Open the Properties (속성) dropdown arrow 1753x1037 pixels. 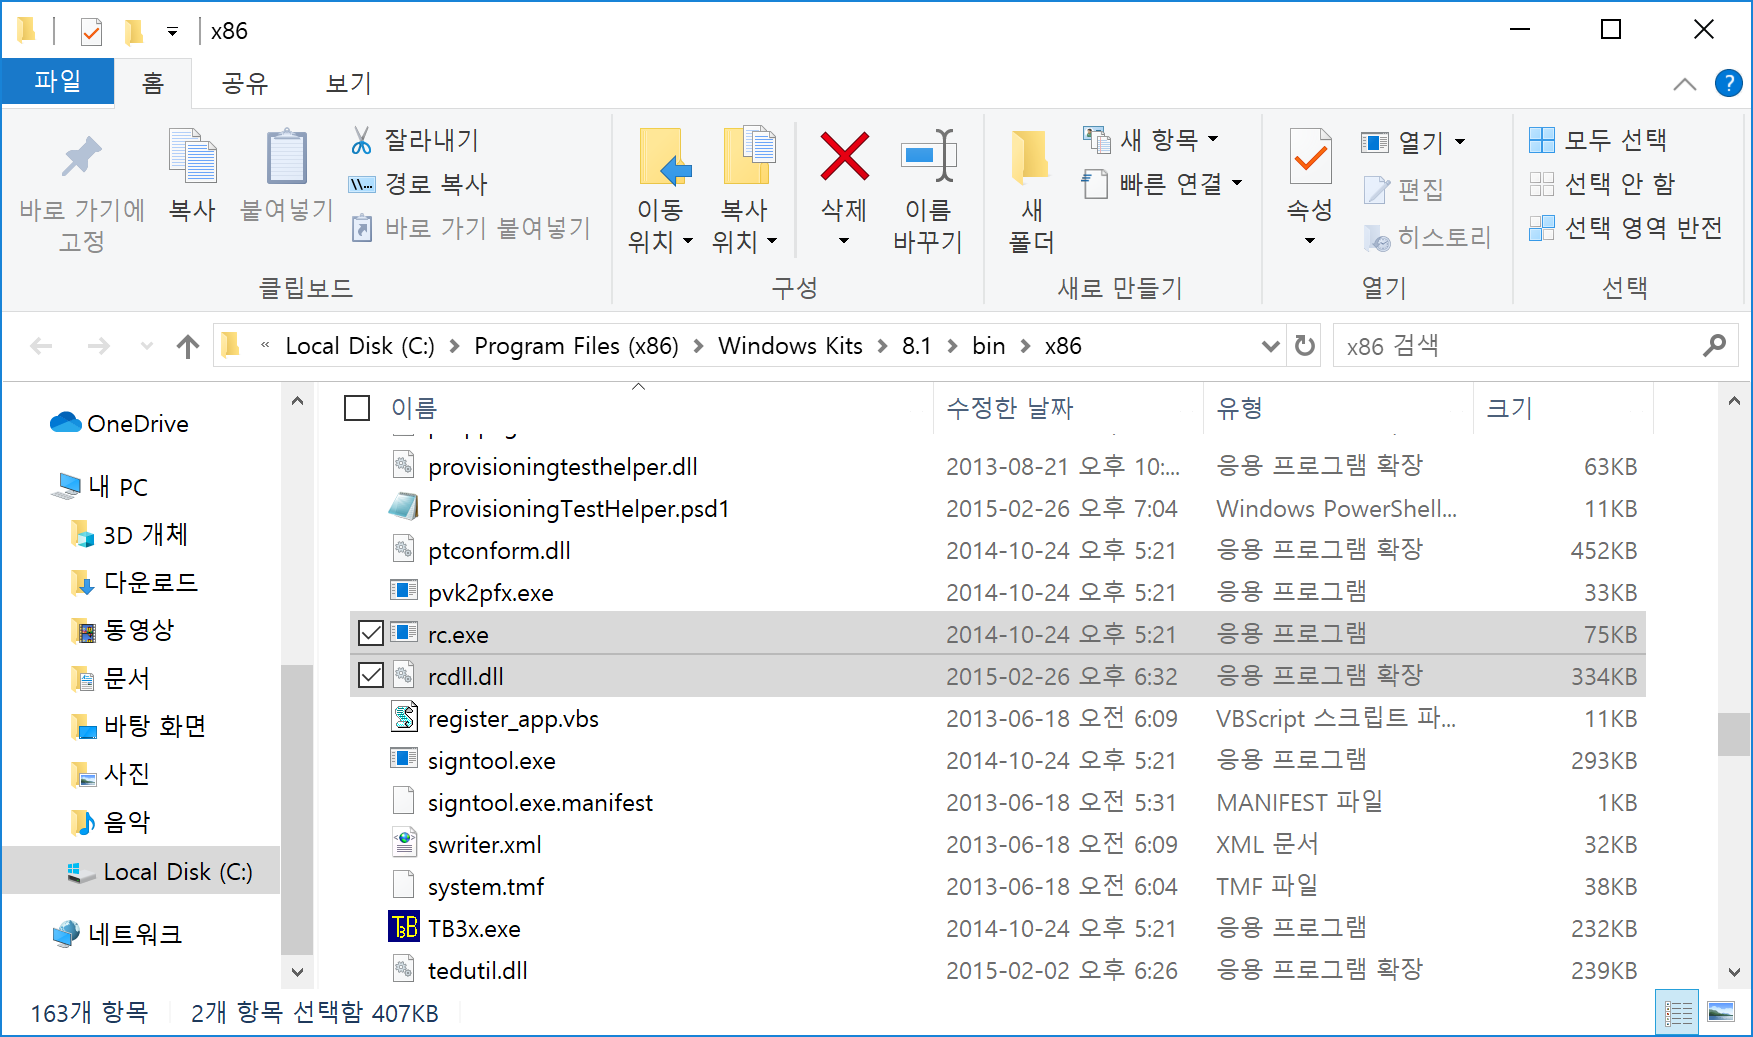[x=1310, y=241]
